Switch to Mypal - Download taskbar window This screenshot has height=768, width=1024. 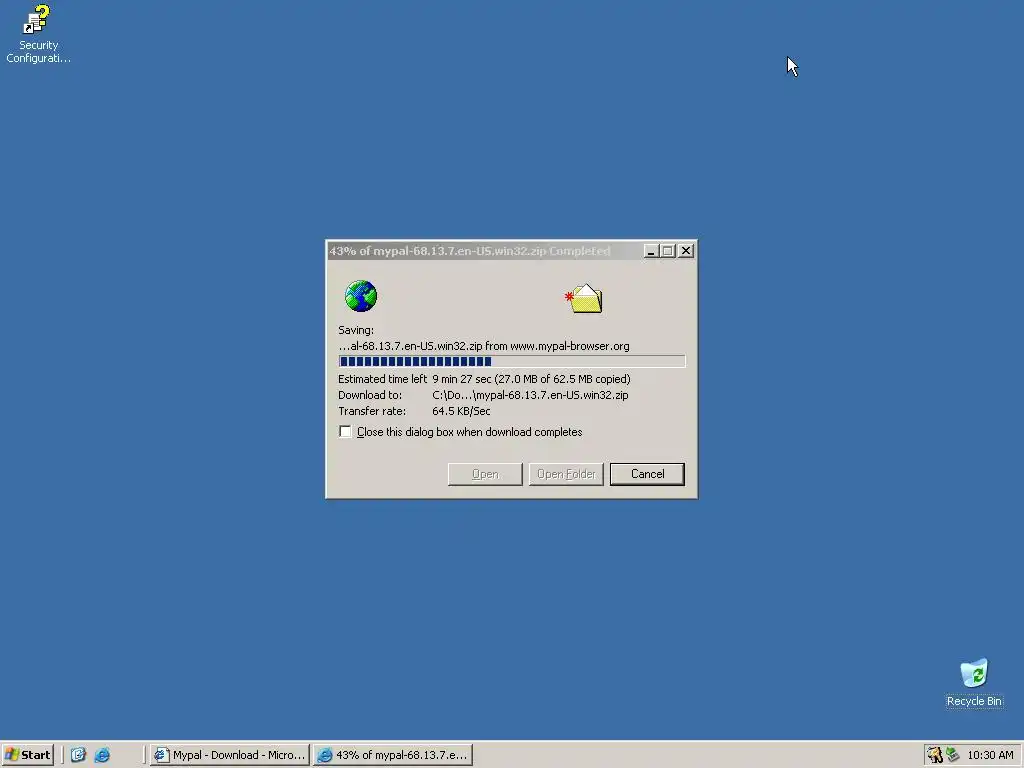tap(229, 755)
